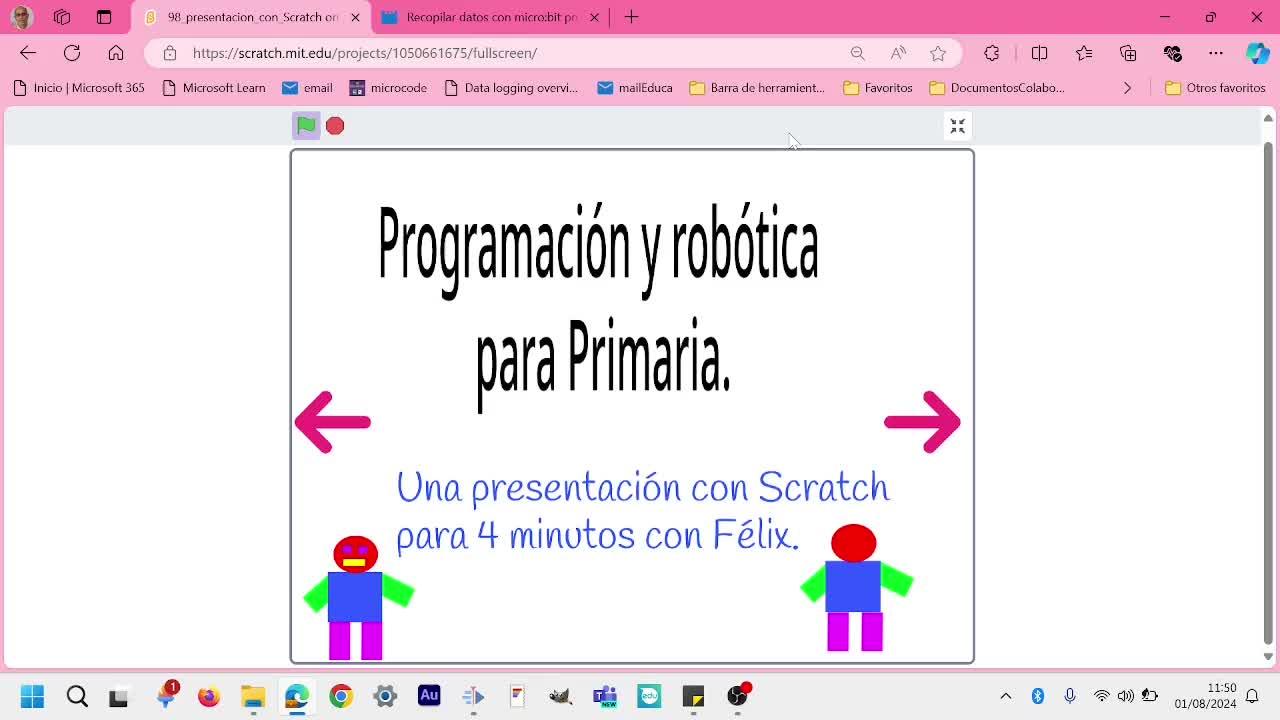Expand the DocumentosColabo bookmark folder
This screenshot has height=720, width=1280.
(x=997, y=88)
